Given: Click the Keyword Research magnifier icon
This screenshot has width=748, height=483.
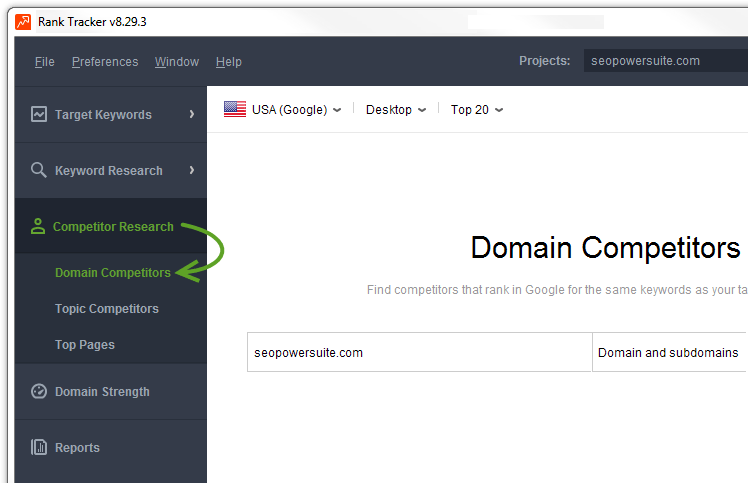Looking at the screenshot, I should (x=39, y=170).
